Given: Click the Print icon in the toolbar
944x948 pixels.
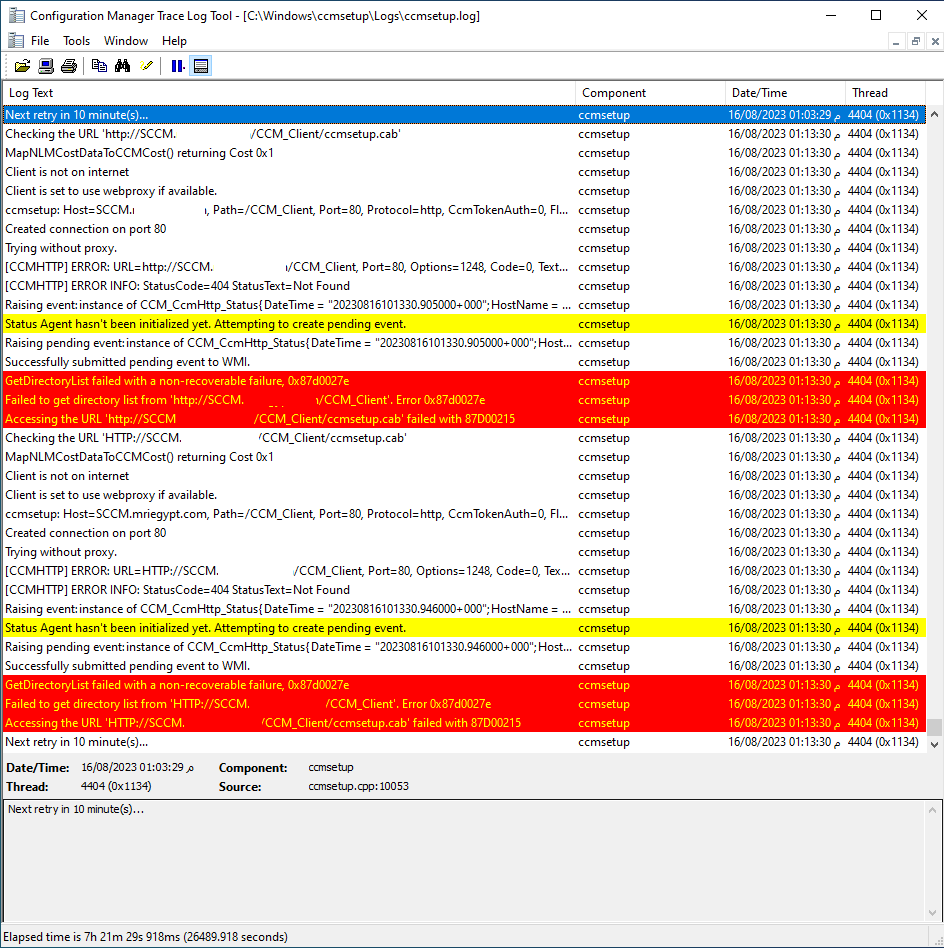Looking at the screenshot, I should [69, 66].
